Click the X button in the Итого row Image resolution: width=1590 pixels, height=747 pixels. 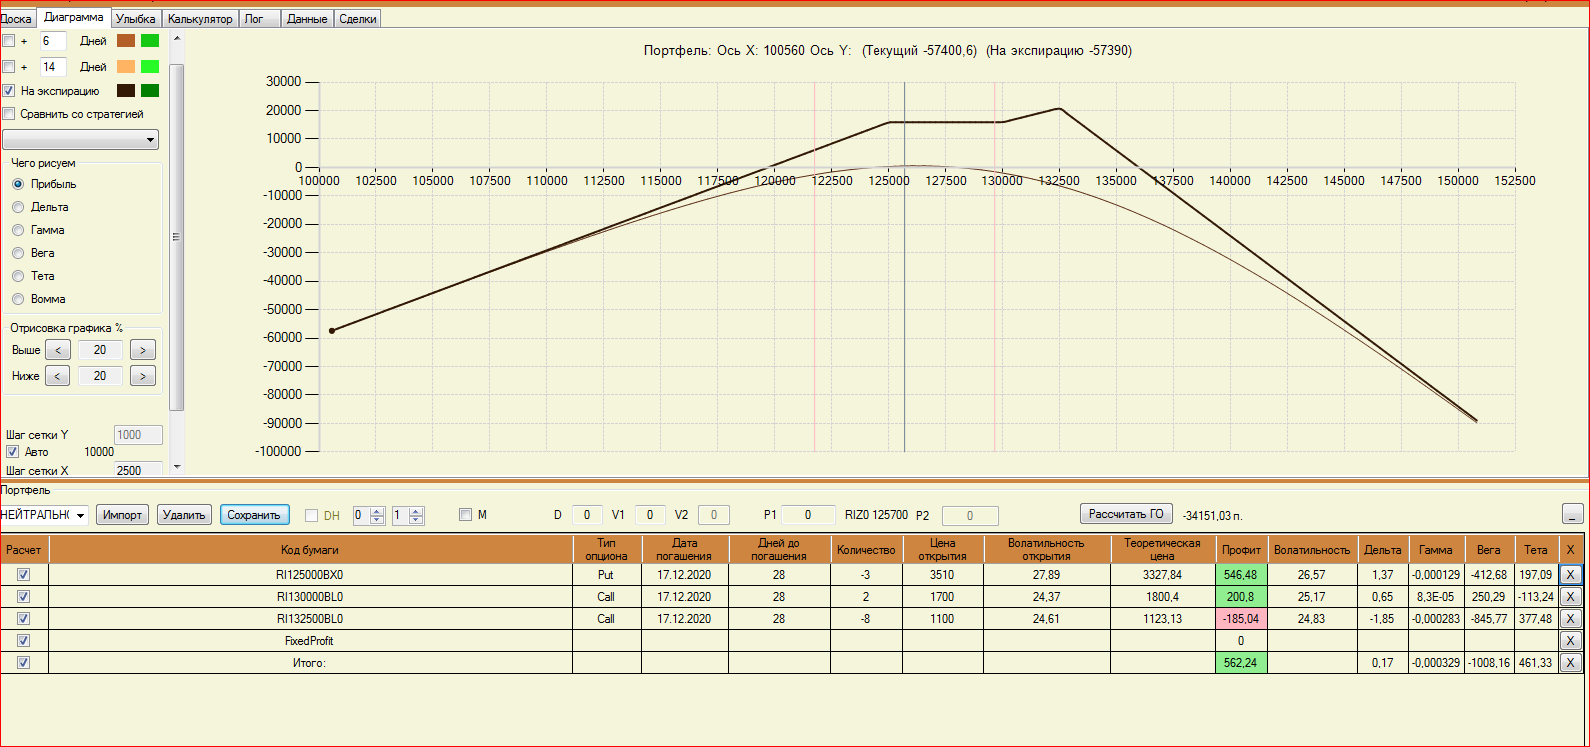click(1570, 663)
